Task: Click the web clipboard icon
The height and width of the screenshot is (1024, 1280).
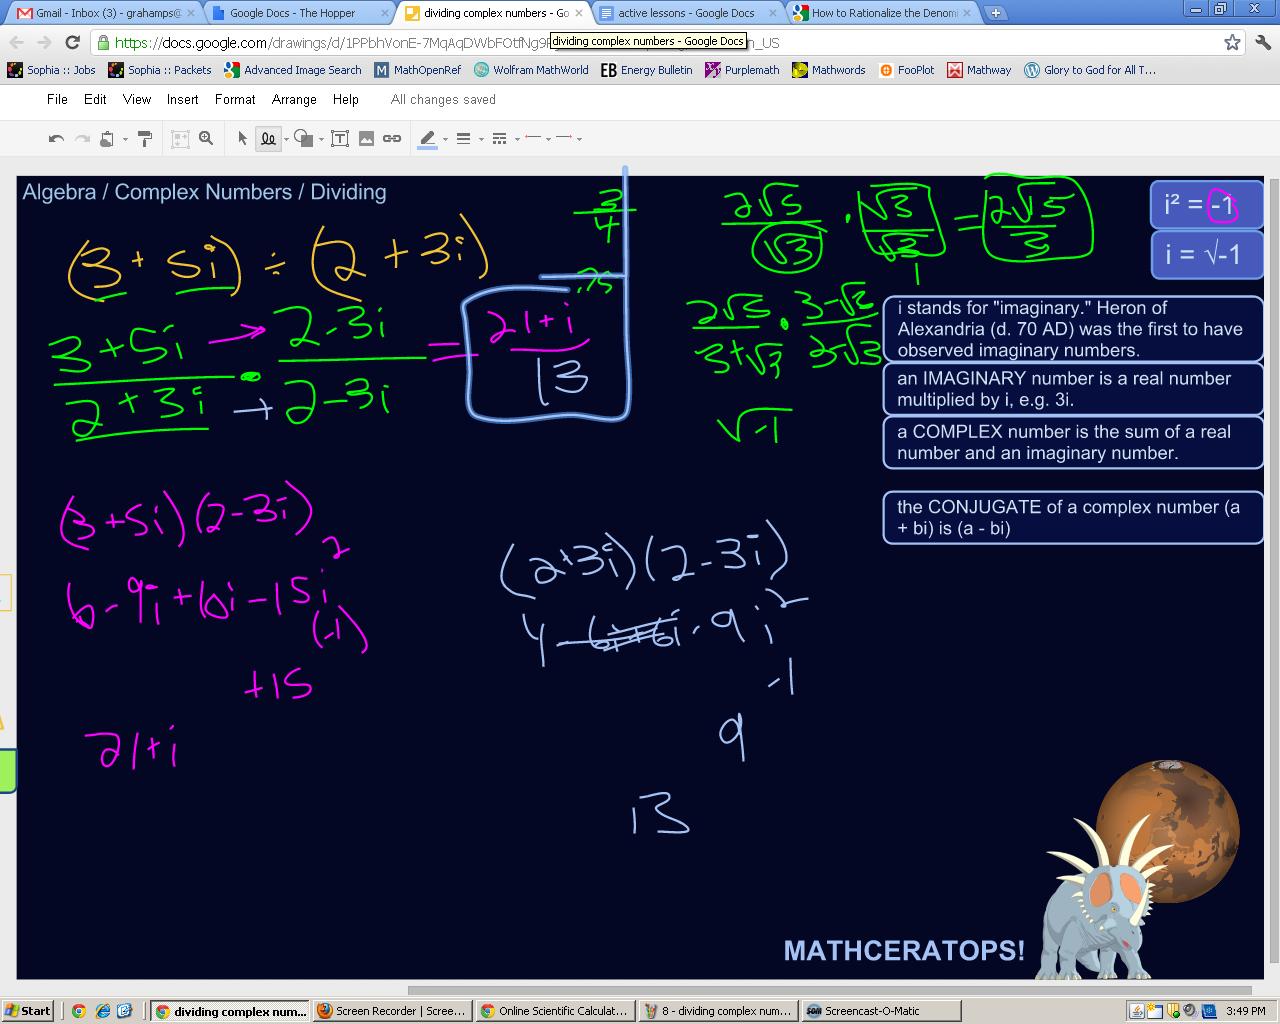Action: coord(107,139)
